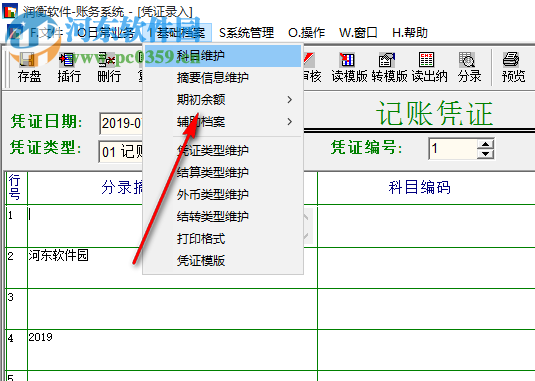Choose 结算类型维护 from the menu

pyautogui.click(x=222, y=173)
